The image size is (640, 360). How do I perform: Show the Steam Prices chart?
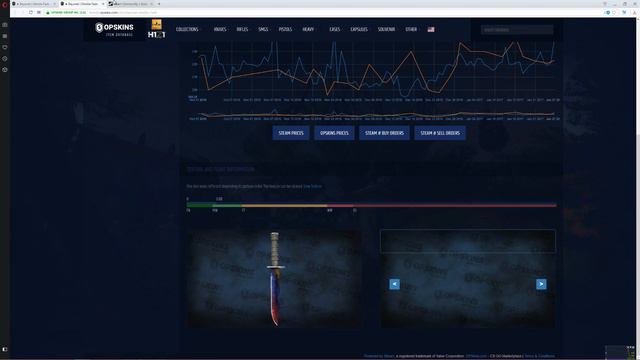(x=291, y=133)
